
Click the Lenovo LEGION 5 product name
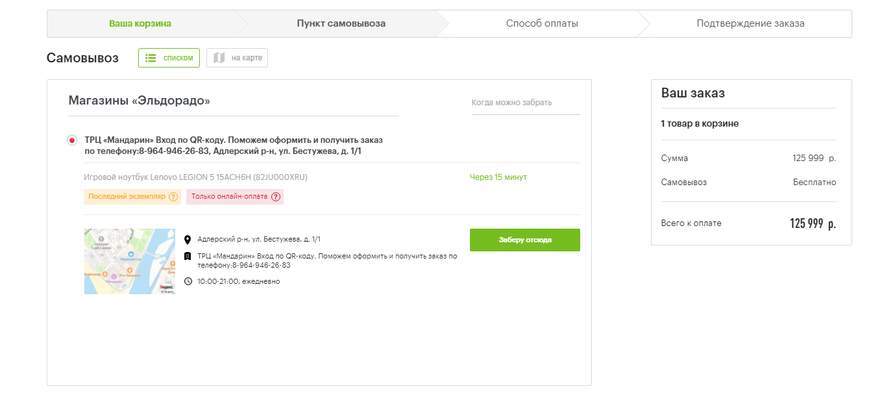click(x=196, y=177)
